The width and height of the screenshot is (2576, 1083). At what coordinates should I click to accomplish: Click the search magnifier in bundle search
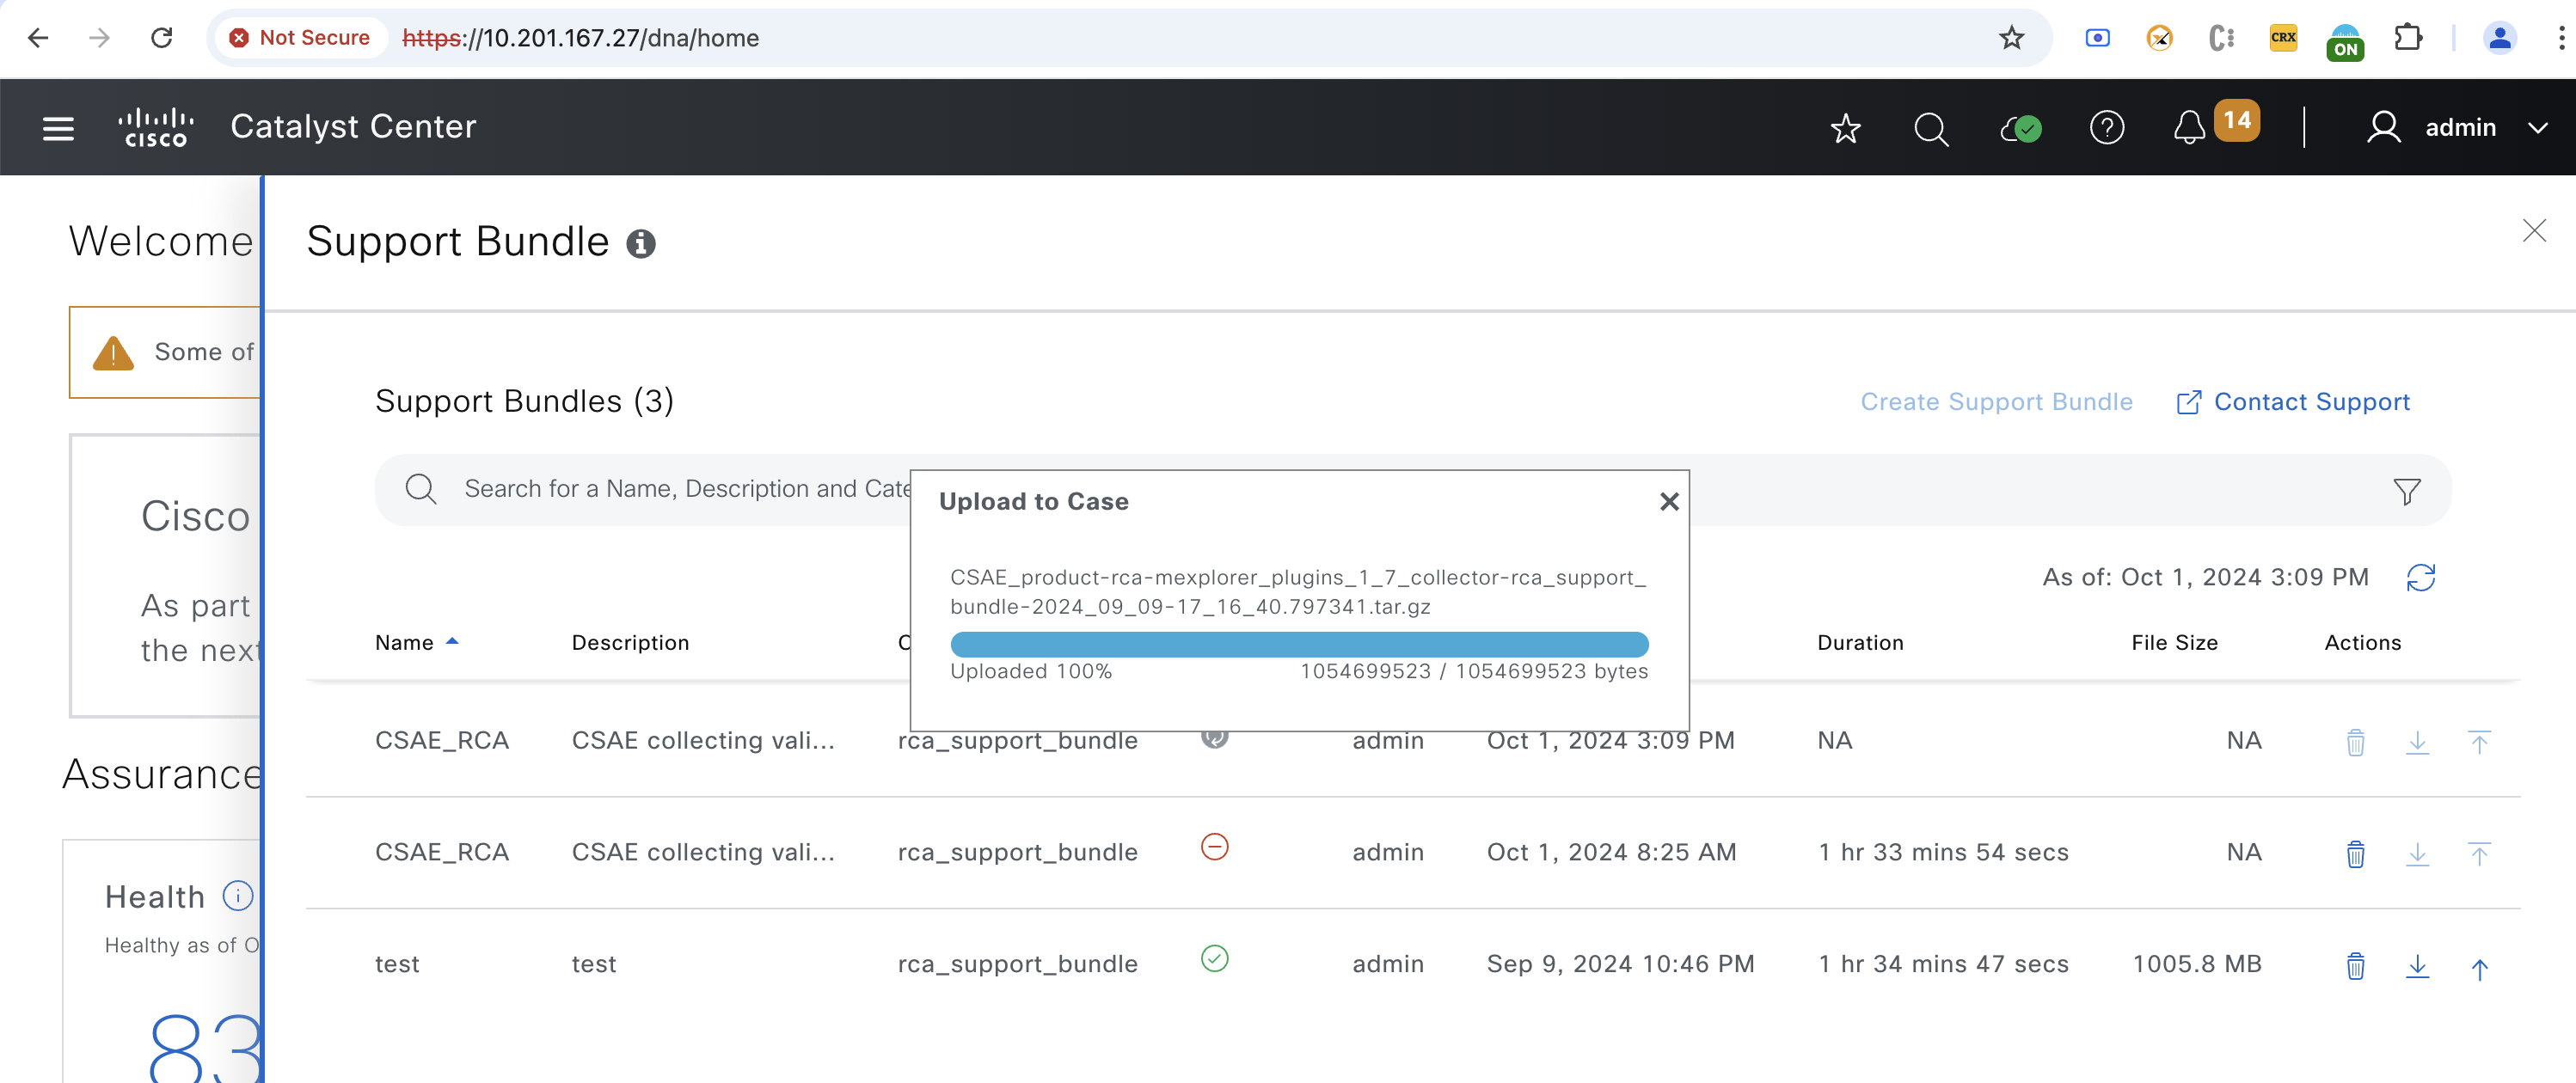pos(420,489)
